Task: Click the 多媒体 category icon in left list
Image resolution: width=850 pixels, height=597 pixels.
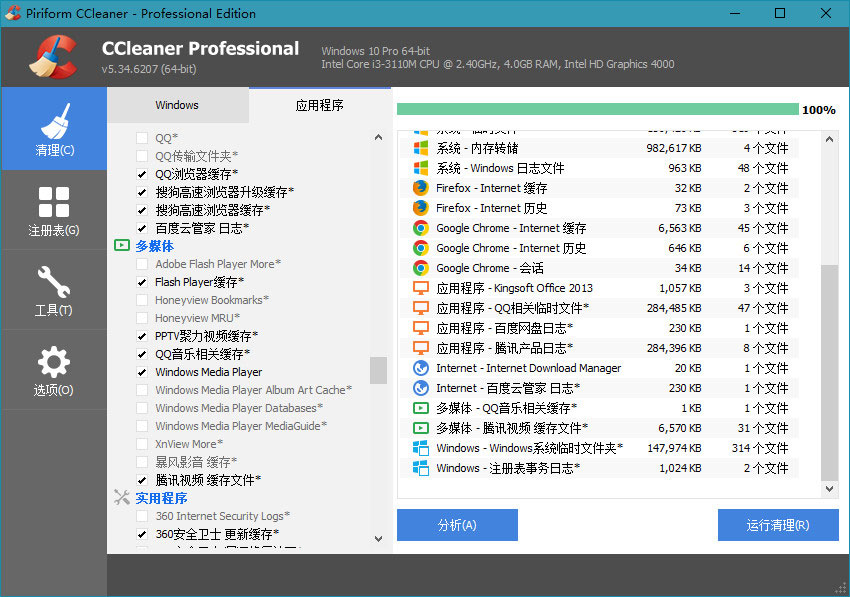Action: click(x=122, y=246)
